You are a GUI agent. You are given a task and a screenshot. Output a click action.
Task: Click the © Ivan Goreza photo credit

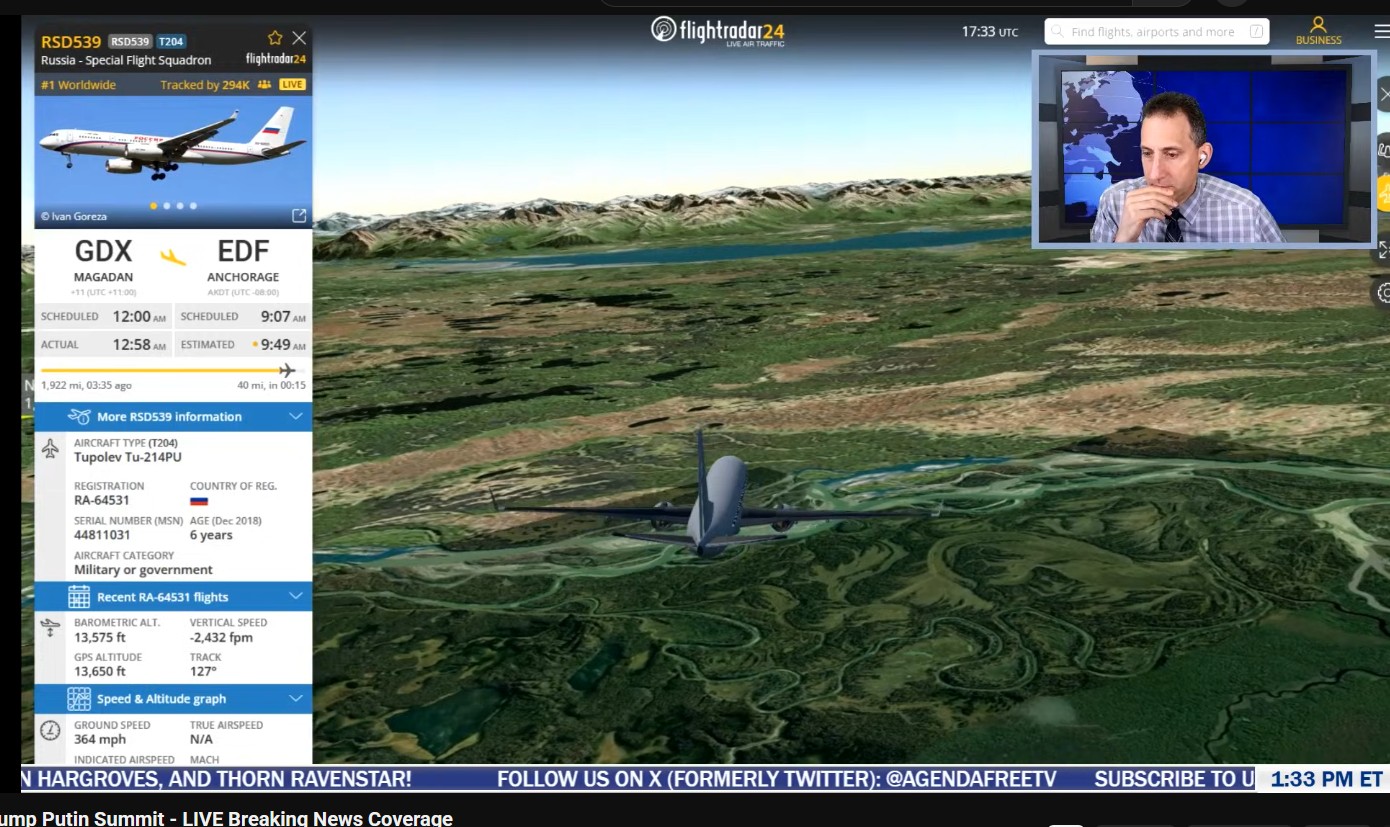pos(74,216)
